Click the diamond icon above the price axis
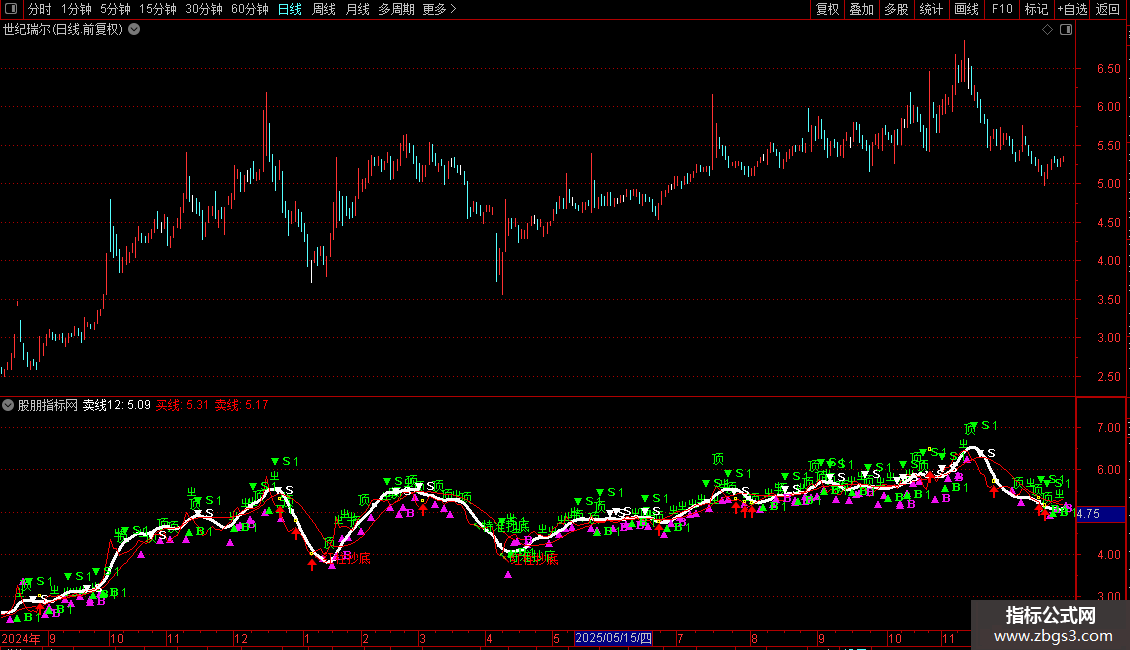This screenshot has height=650, width=1130. [1048, 30]
